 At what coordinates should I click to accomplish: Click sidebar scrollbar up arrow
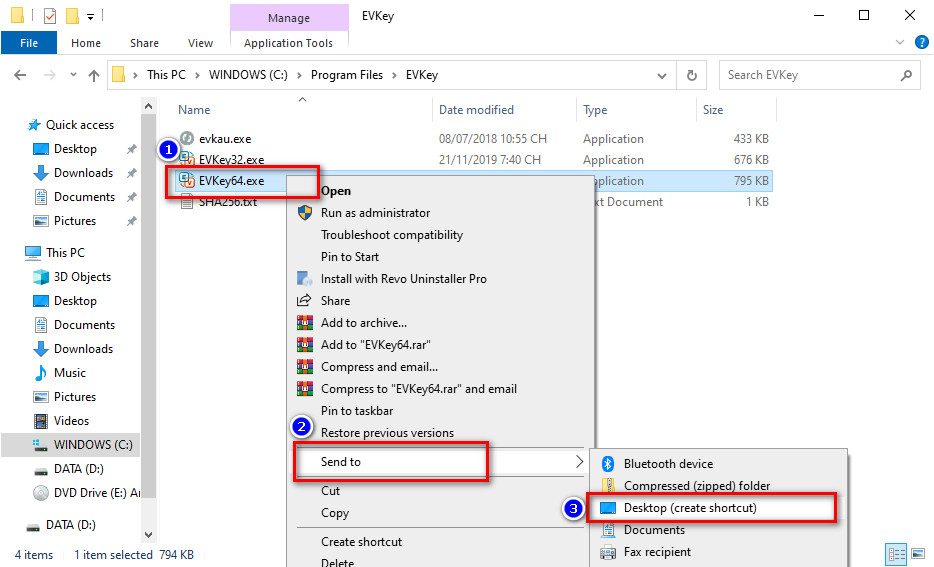pyautogui.click(x=148, y=107)
